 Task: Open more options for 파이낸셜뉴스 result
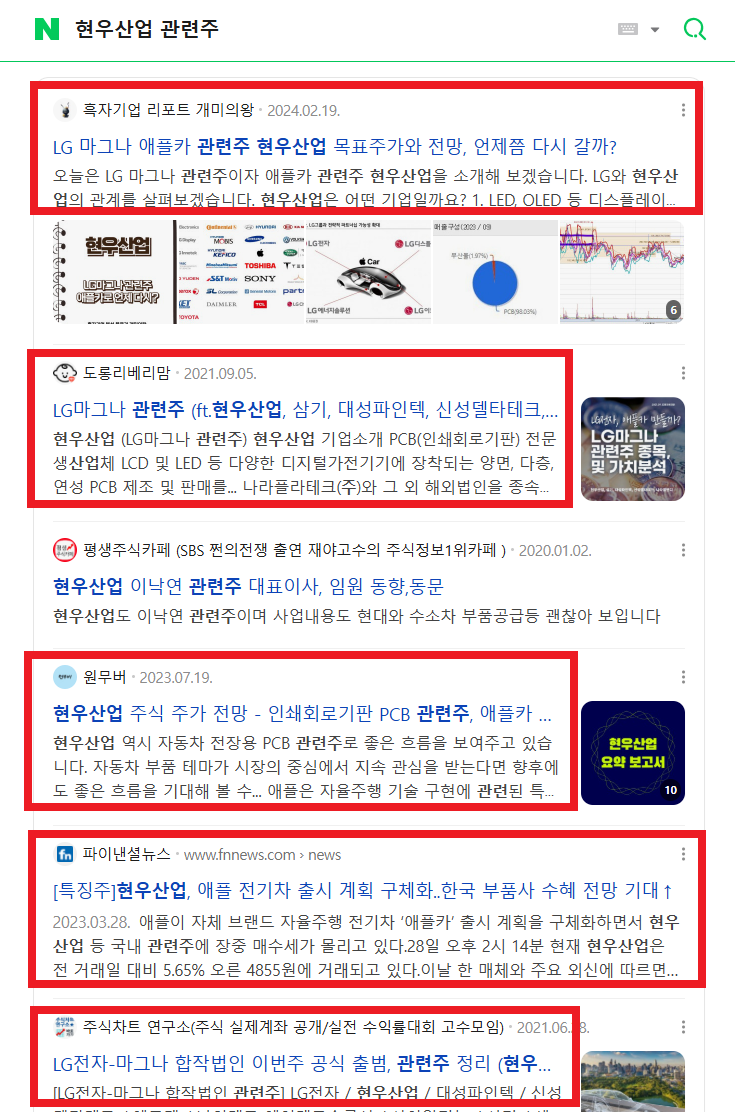pos(683,855)
